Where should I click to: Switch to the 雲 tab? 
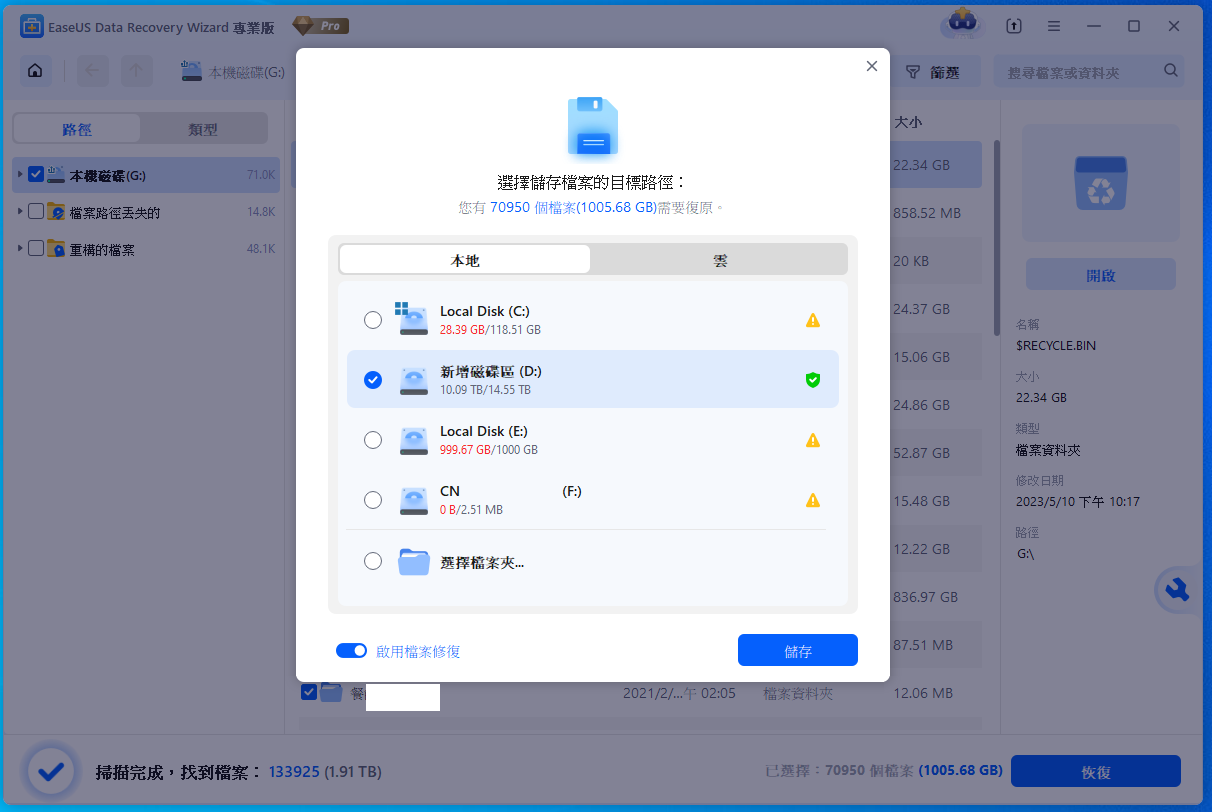(722, 258)
